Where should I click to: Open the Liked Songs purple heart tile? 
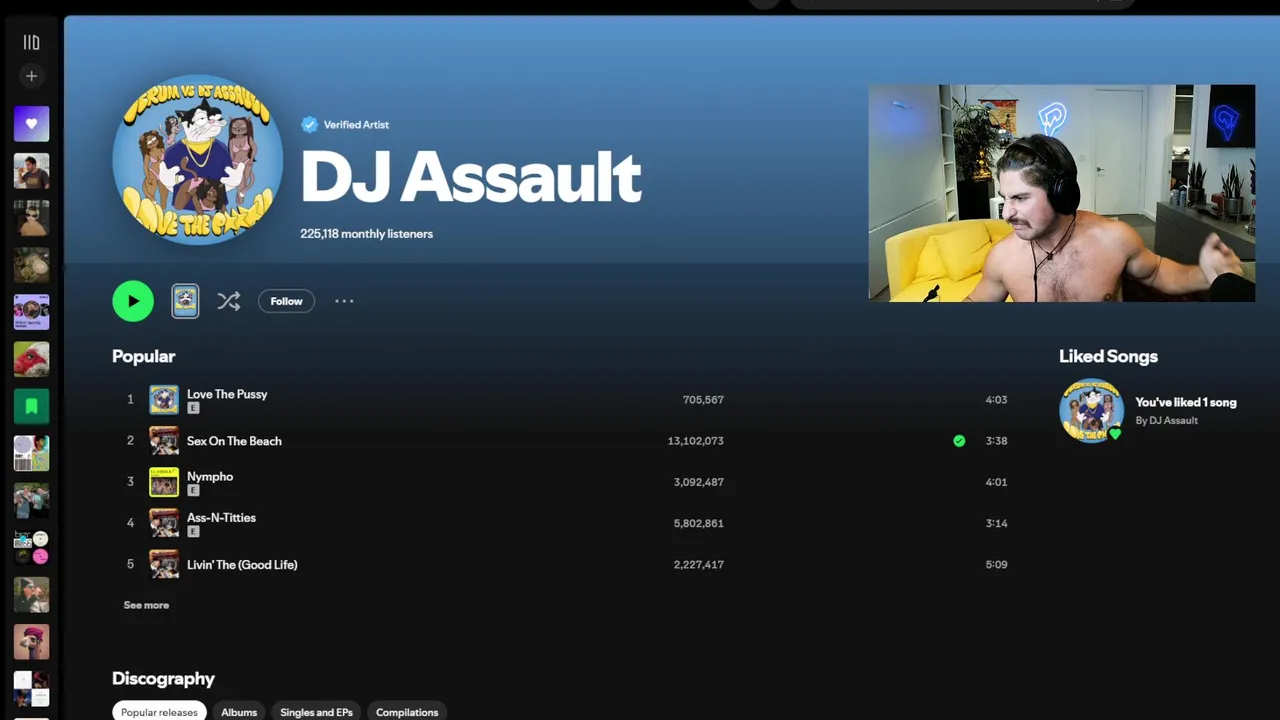click(31, 124)
